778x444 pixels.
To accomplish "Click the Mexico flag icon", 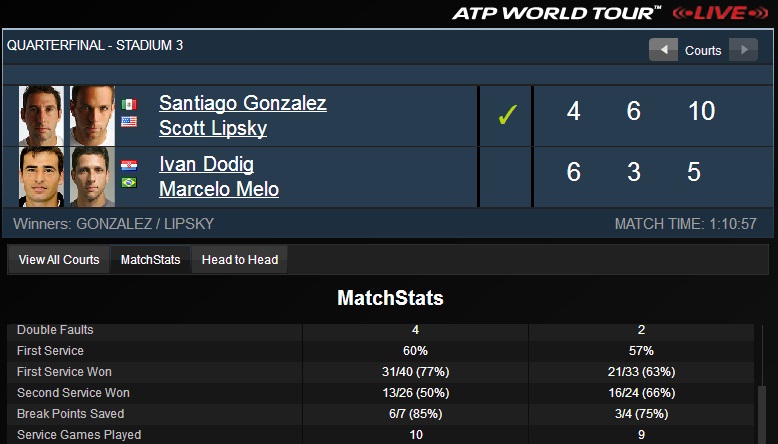I will 129,104.
